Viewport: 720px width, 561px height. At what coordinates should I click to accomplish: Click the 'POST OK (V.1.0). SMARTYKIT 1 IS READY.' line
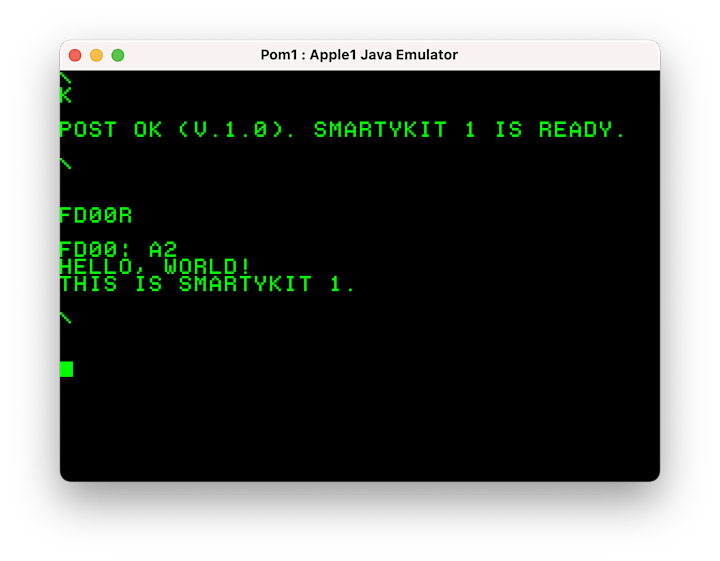click(343, 129)
